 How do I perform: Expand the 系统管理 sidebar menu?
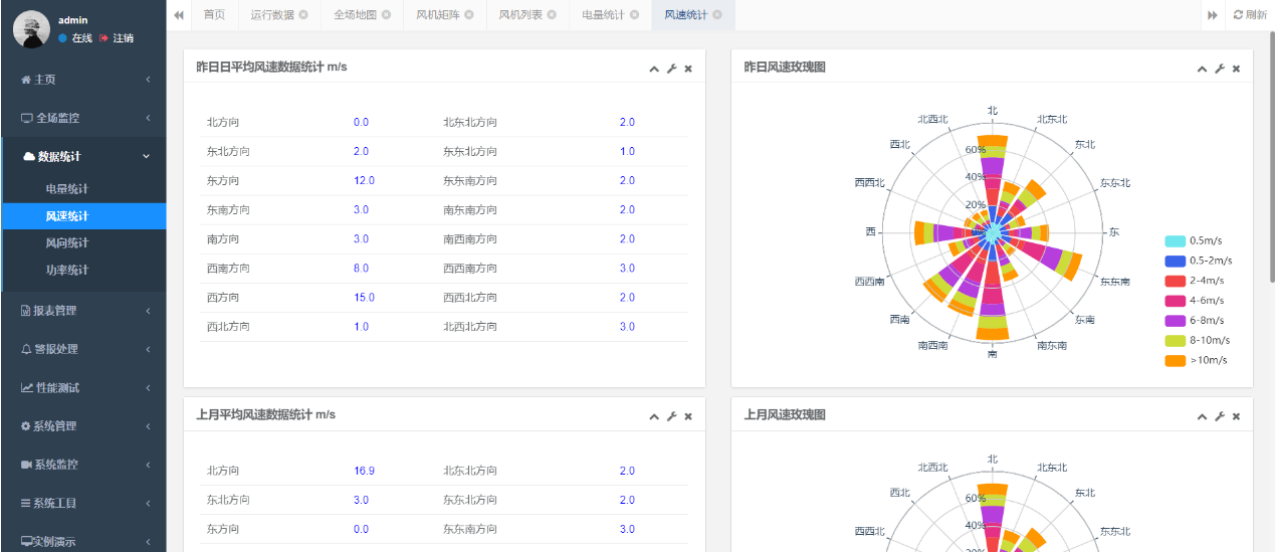coord(83,426)
